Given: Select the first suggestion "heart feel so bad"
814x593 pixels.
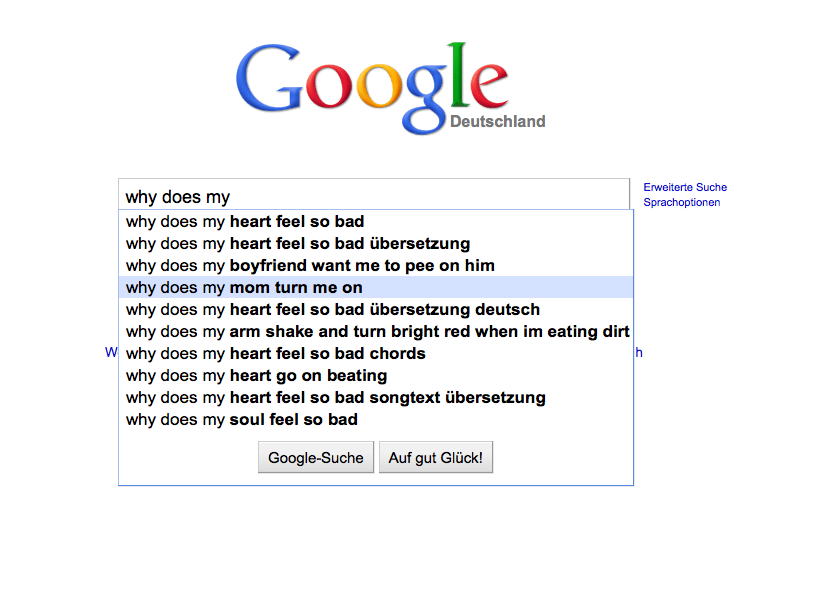Looking at the screenshot, I should (x=245, y=222).
